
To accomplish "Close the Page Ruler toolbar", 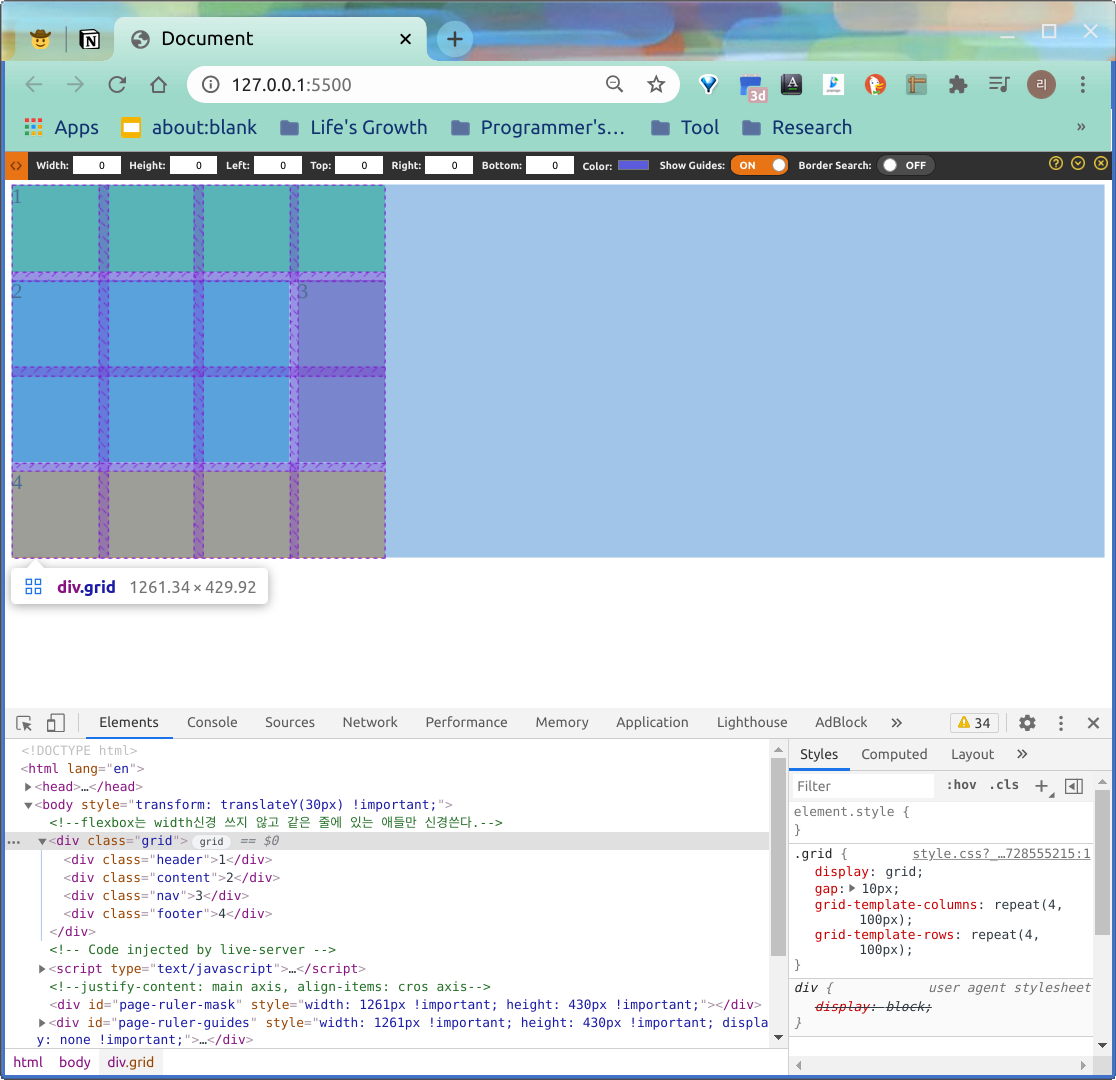I will [x=1100, y=163].
